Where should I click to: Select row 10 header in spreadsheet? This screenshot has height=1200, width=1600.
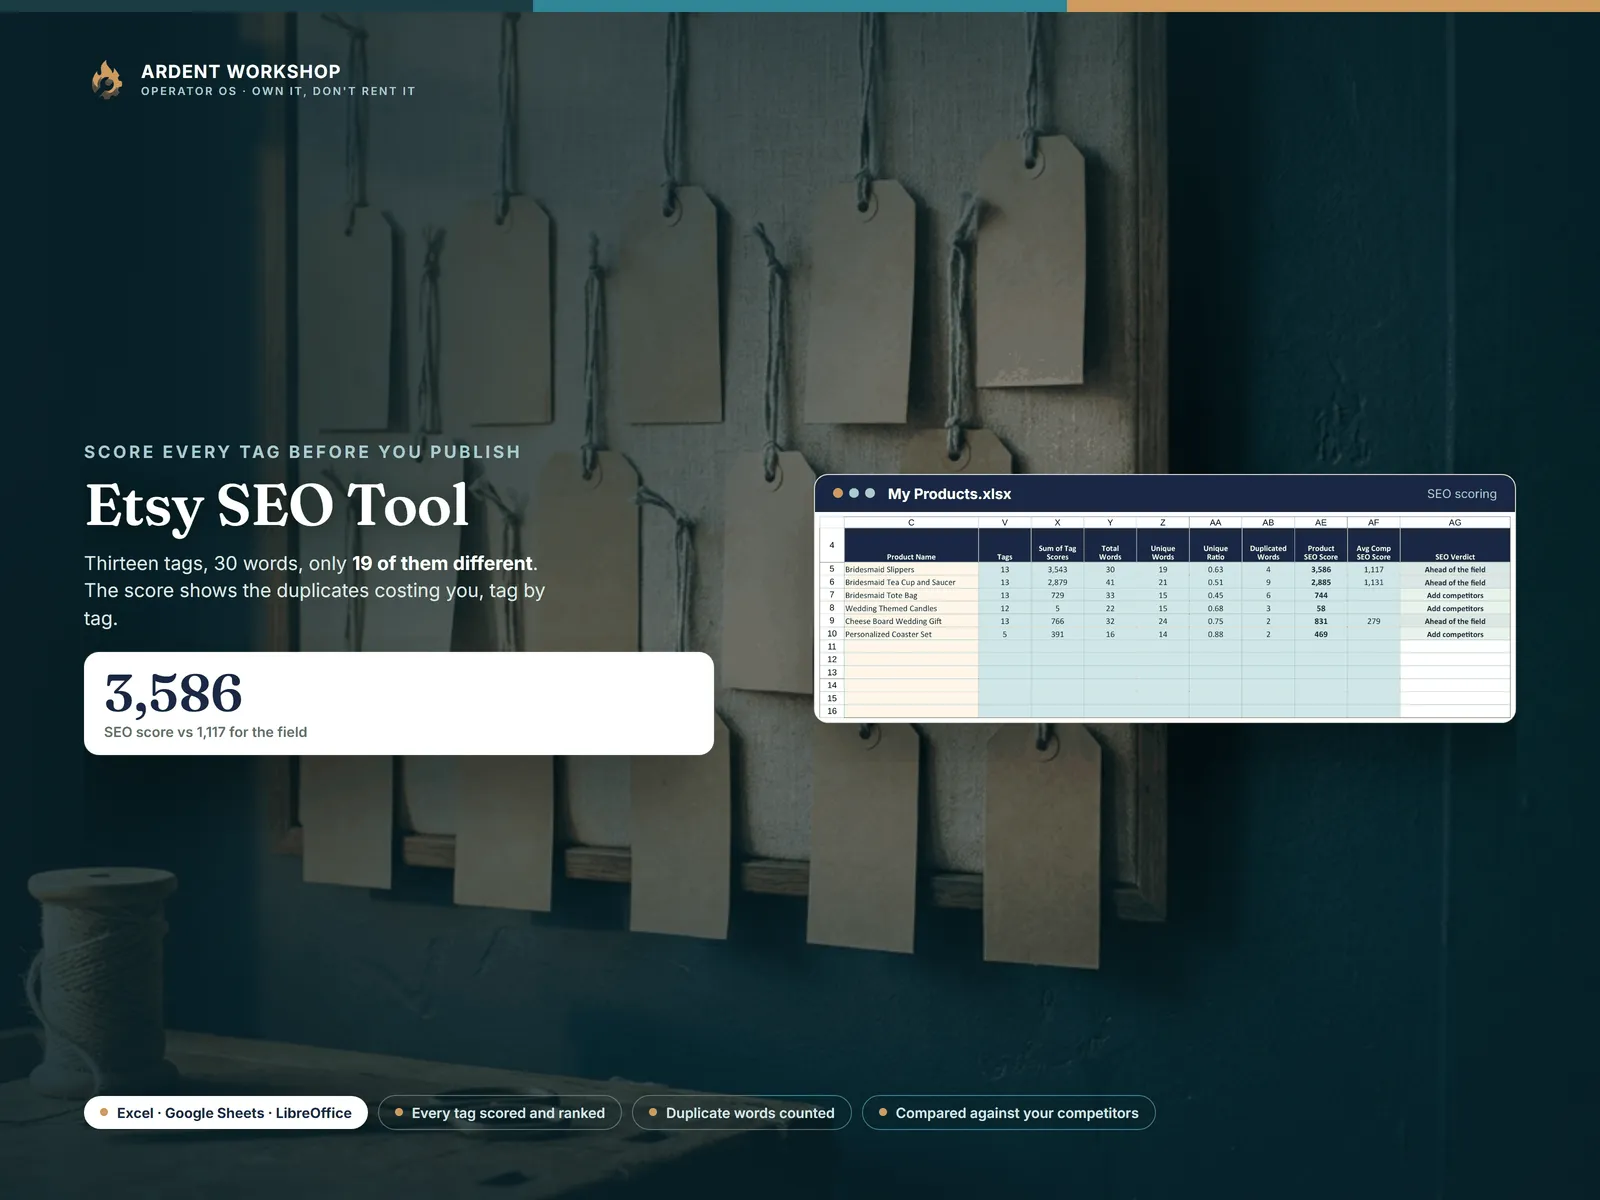(x=831, y=634)
